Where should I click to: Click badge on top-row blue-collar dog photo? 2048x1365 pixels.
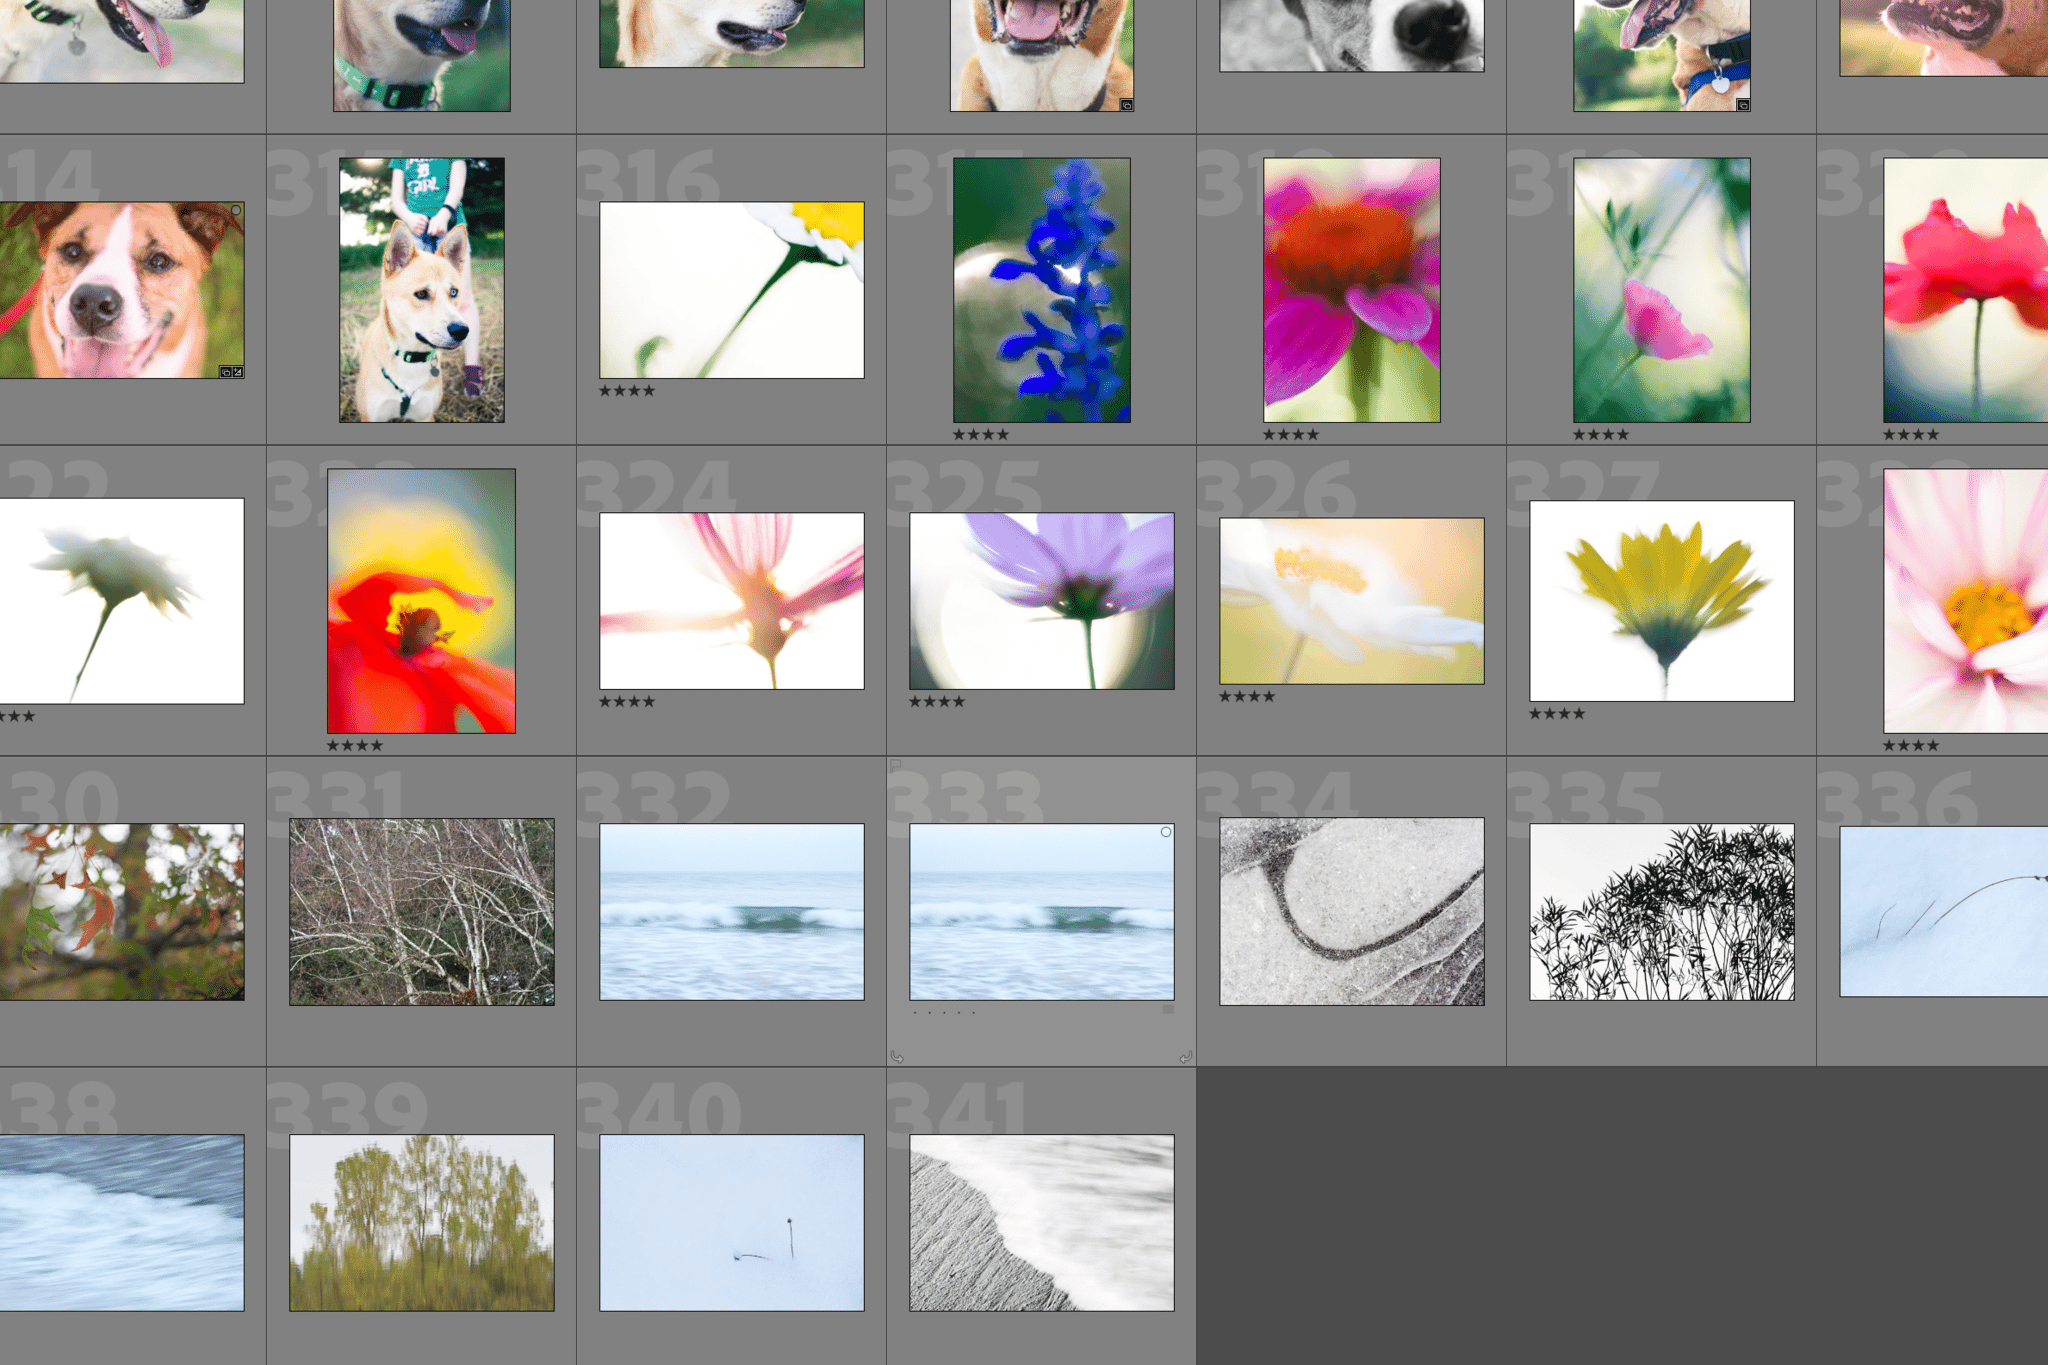click(1743, 105)
